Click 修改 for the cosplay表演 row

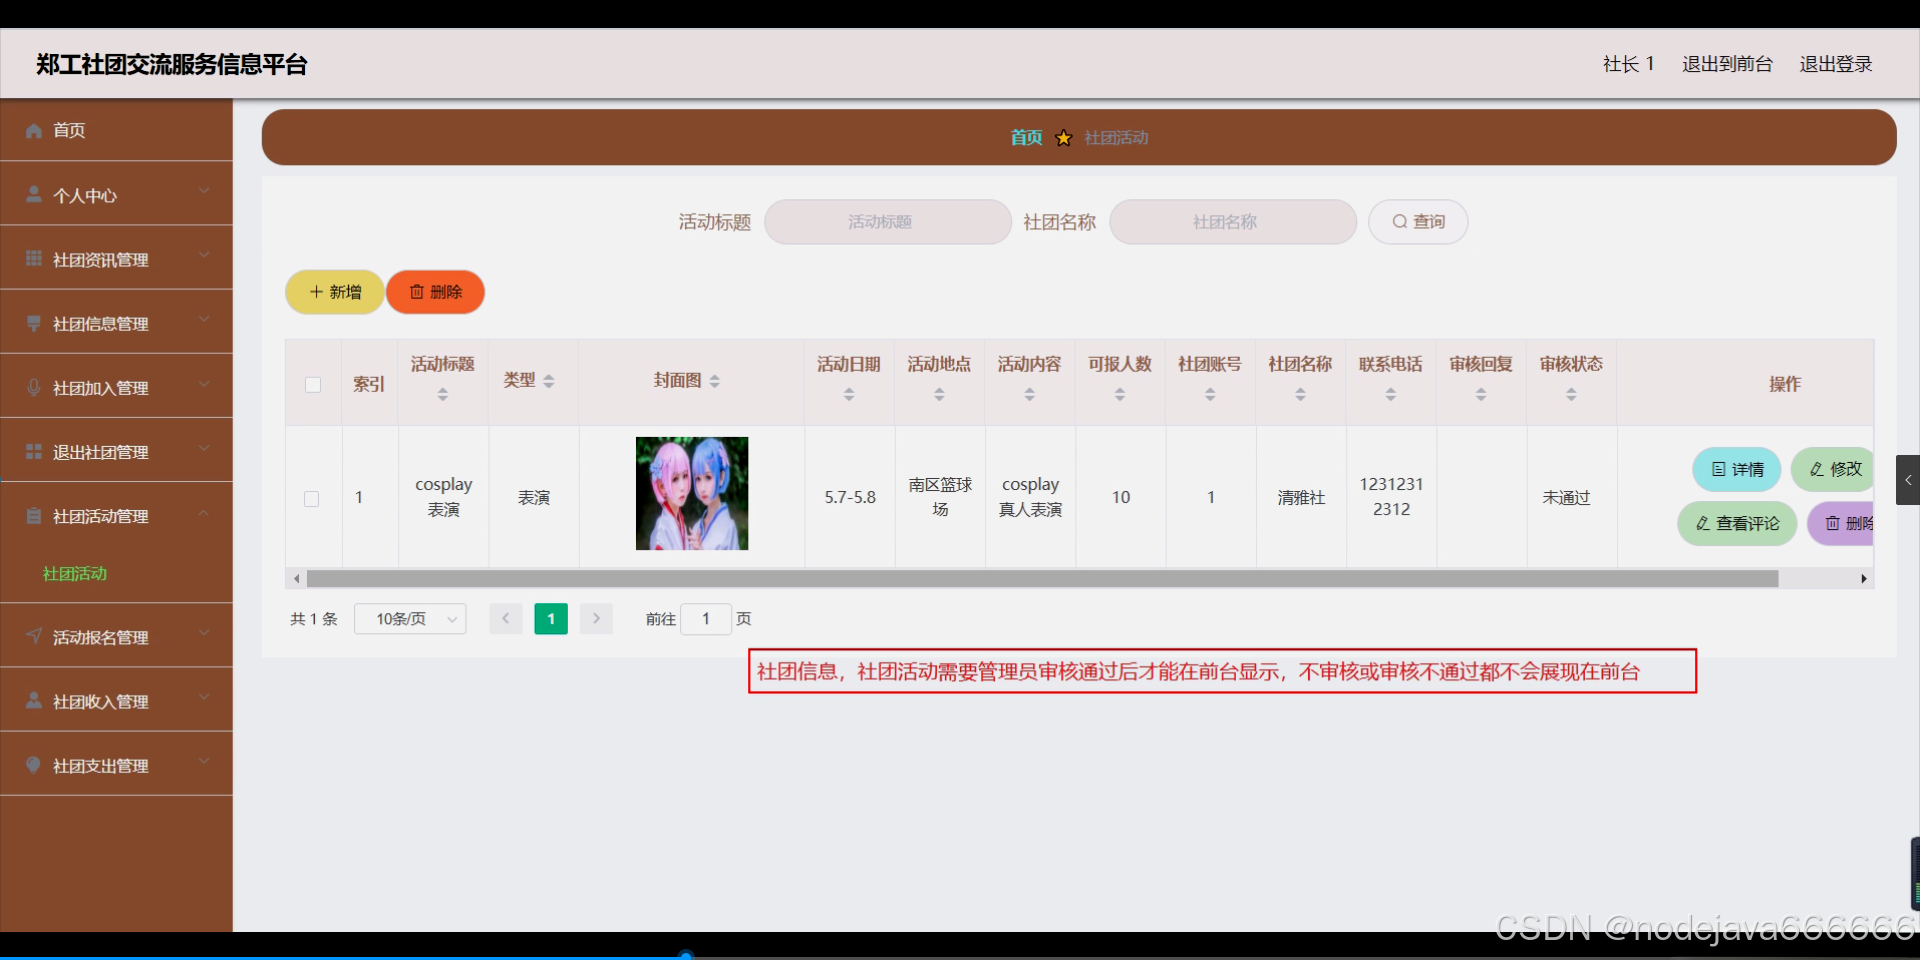point(1833,469)
